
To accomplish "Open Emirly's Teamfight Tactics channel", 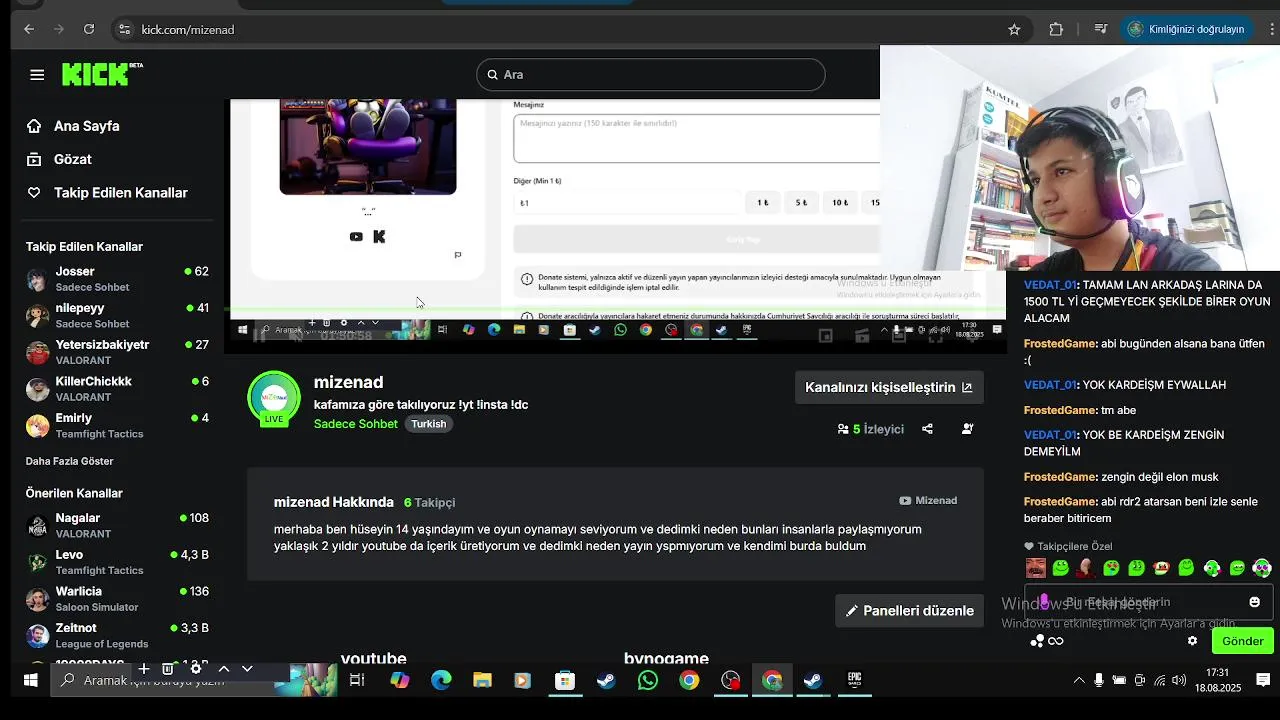I will [118, 425].
